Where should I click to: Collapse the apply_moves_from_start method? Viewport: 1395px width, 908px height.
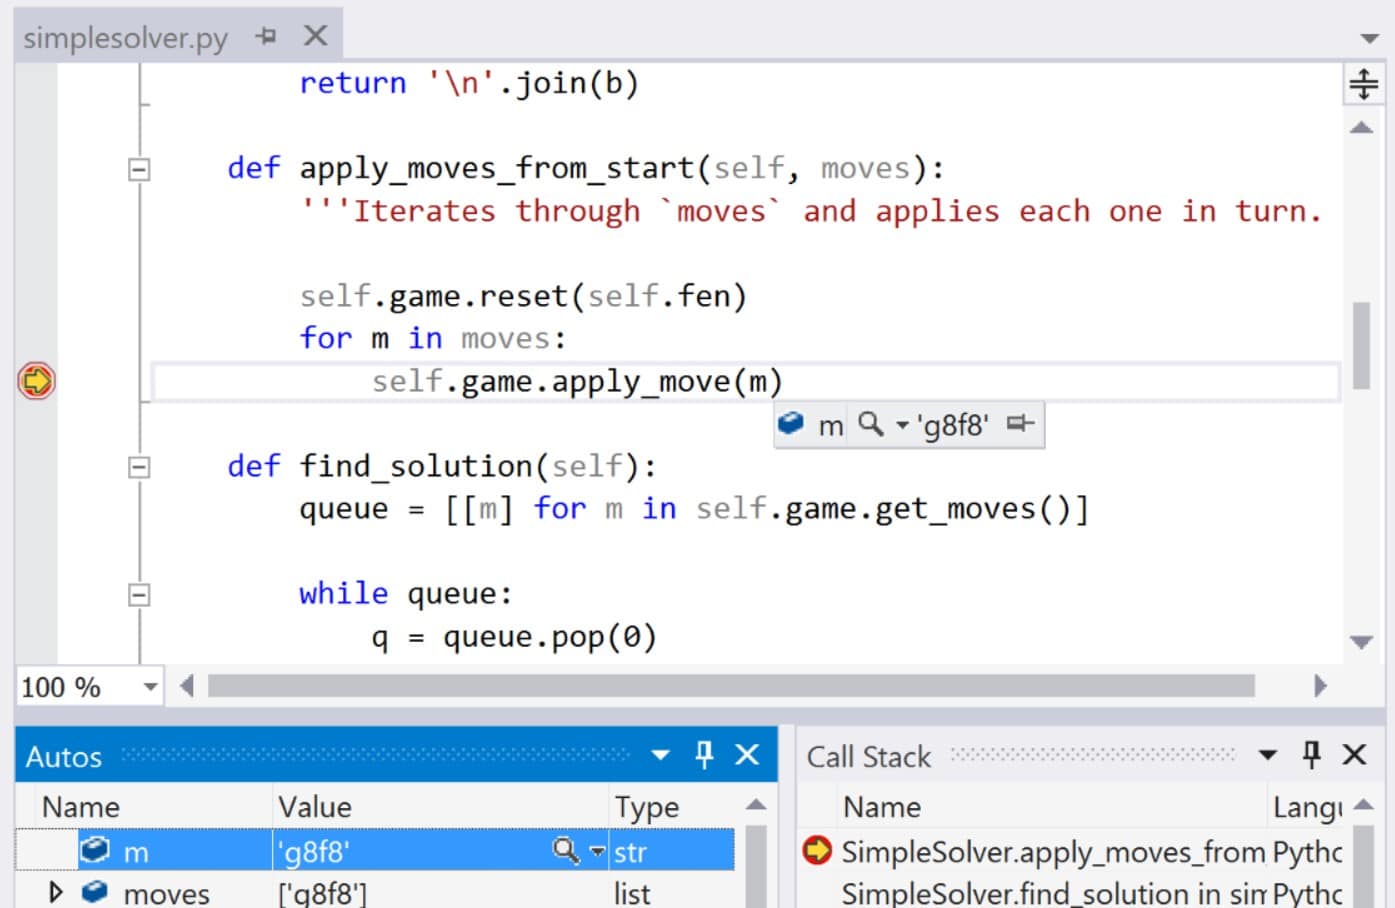[137, 168]
